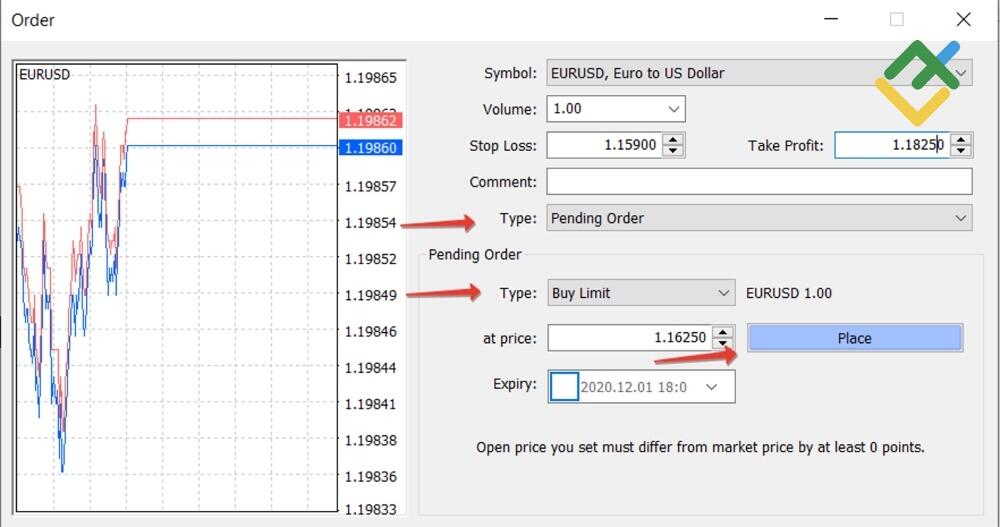The height and width of the screenshot is (527, 1000).
Task: Click into the Comment text field
Action: (x=758, y=182)
